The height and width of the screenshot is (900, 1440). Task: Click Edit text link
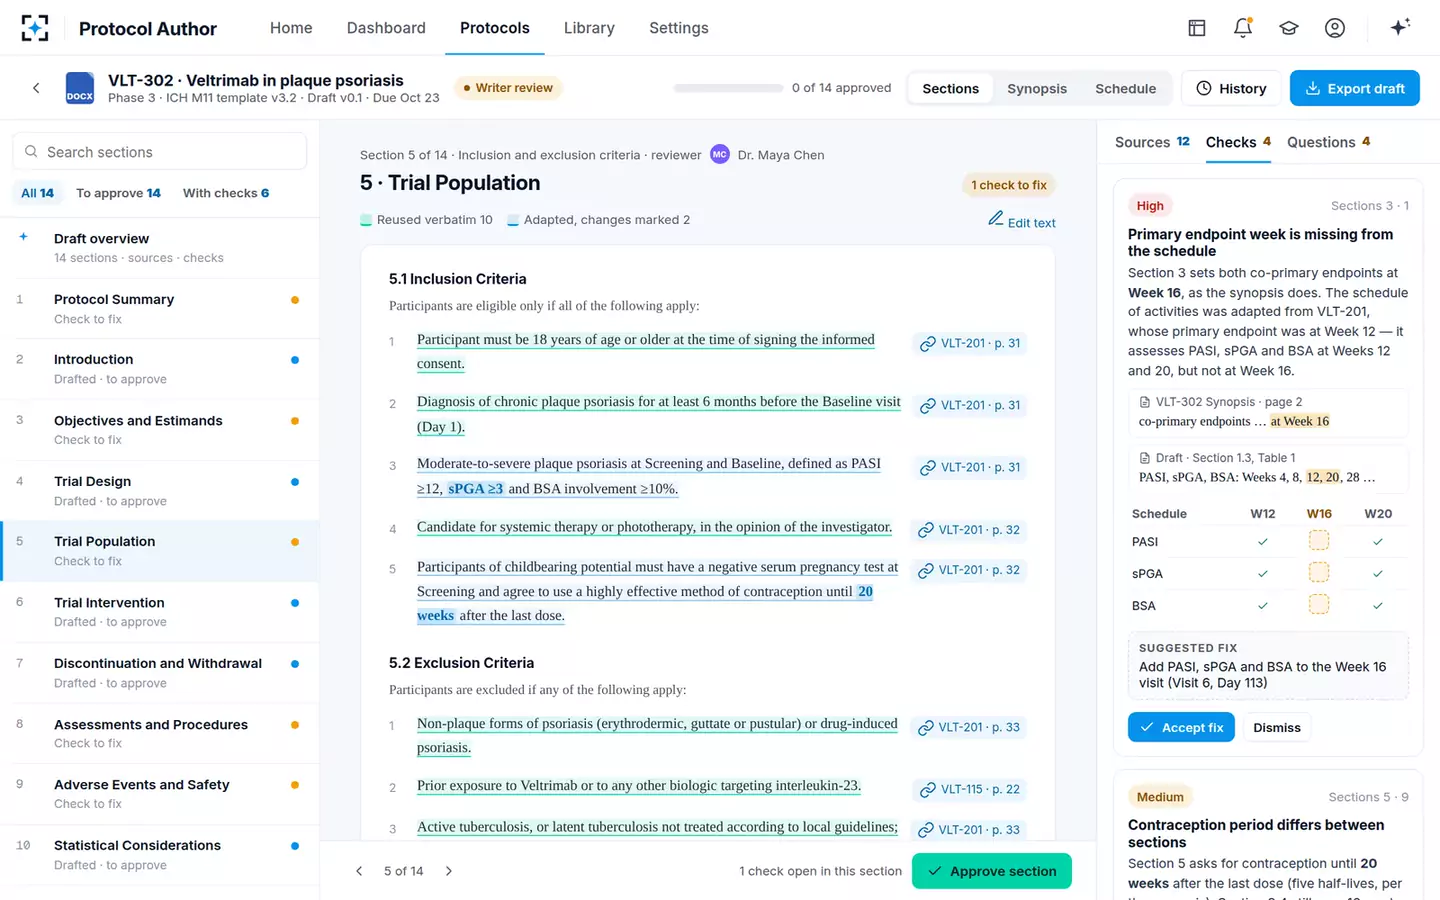(x=1022, y=221)
